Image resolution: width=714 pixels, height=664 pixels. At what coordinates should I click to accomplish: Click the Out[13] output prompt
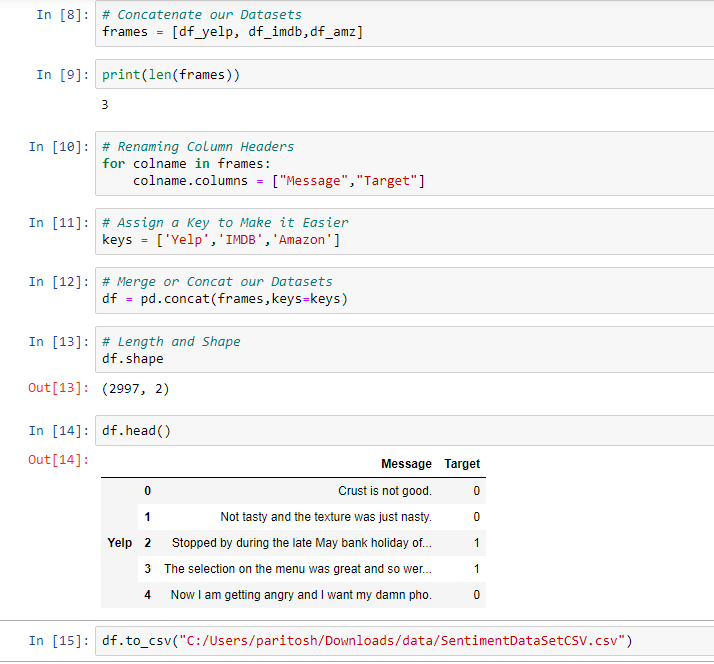pyautogui.click(x=59, y=388)
